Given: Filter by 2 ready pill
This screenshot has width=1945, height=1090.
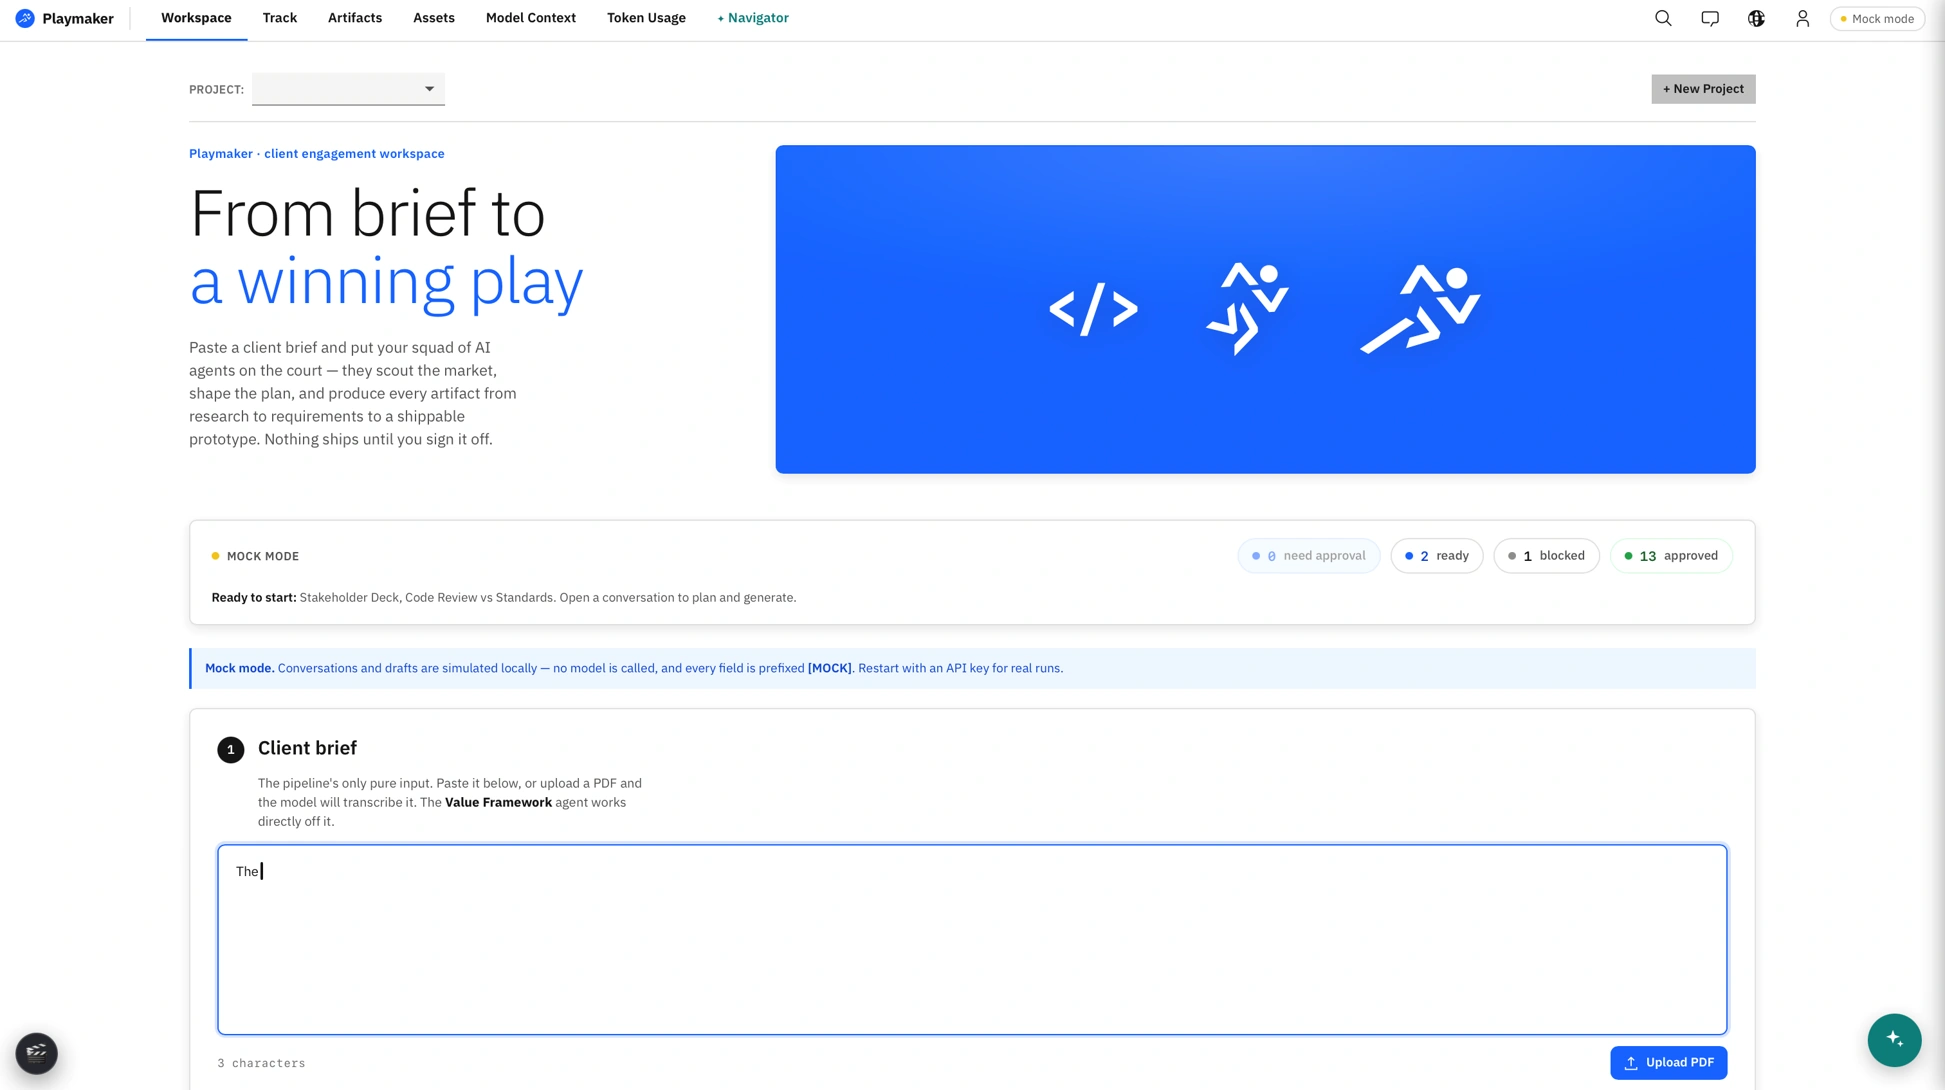Looking at the screenshot, I should [1436, 556].
